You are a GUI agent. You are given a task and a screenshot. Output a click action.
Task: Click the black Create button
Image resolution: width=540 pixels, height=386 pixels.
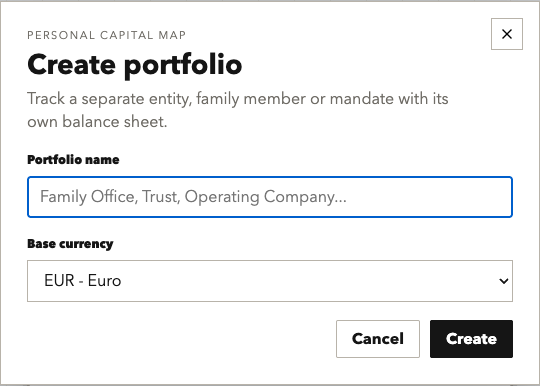point(471,339)
